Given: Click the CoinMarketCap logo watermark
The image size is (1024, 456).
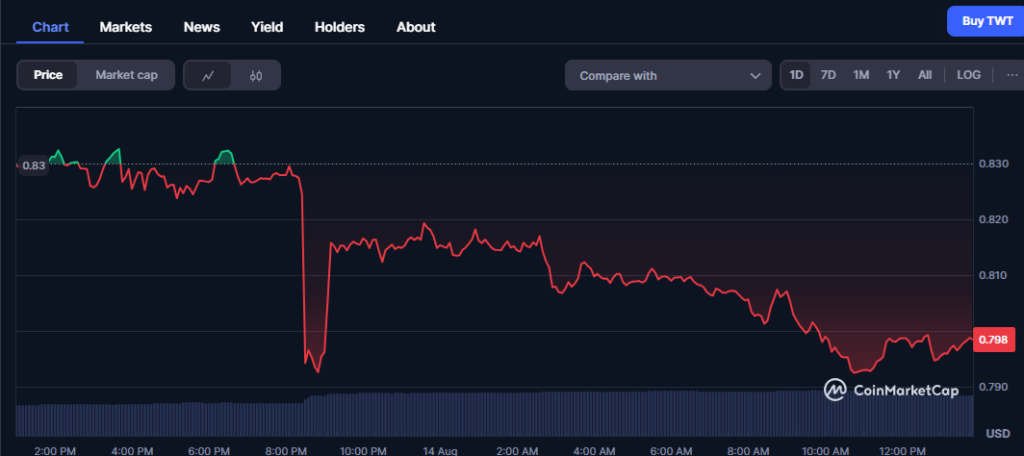Looking at the screenshot, I should (891, 390).
